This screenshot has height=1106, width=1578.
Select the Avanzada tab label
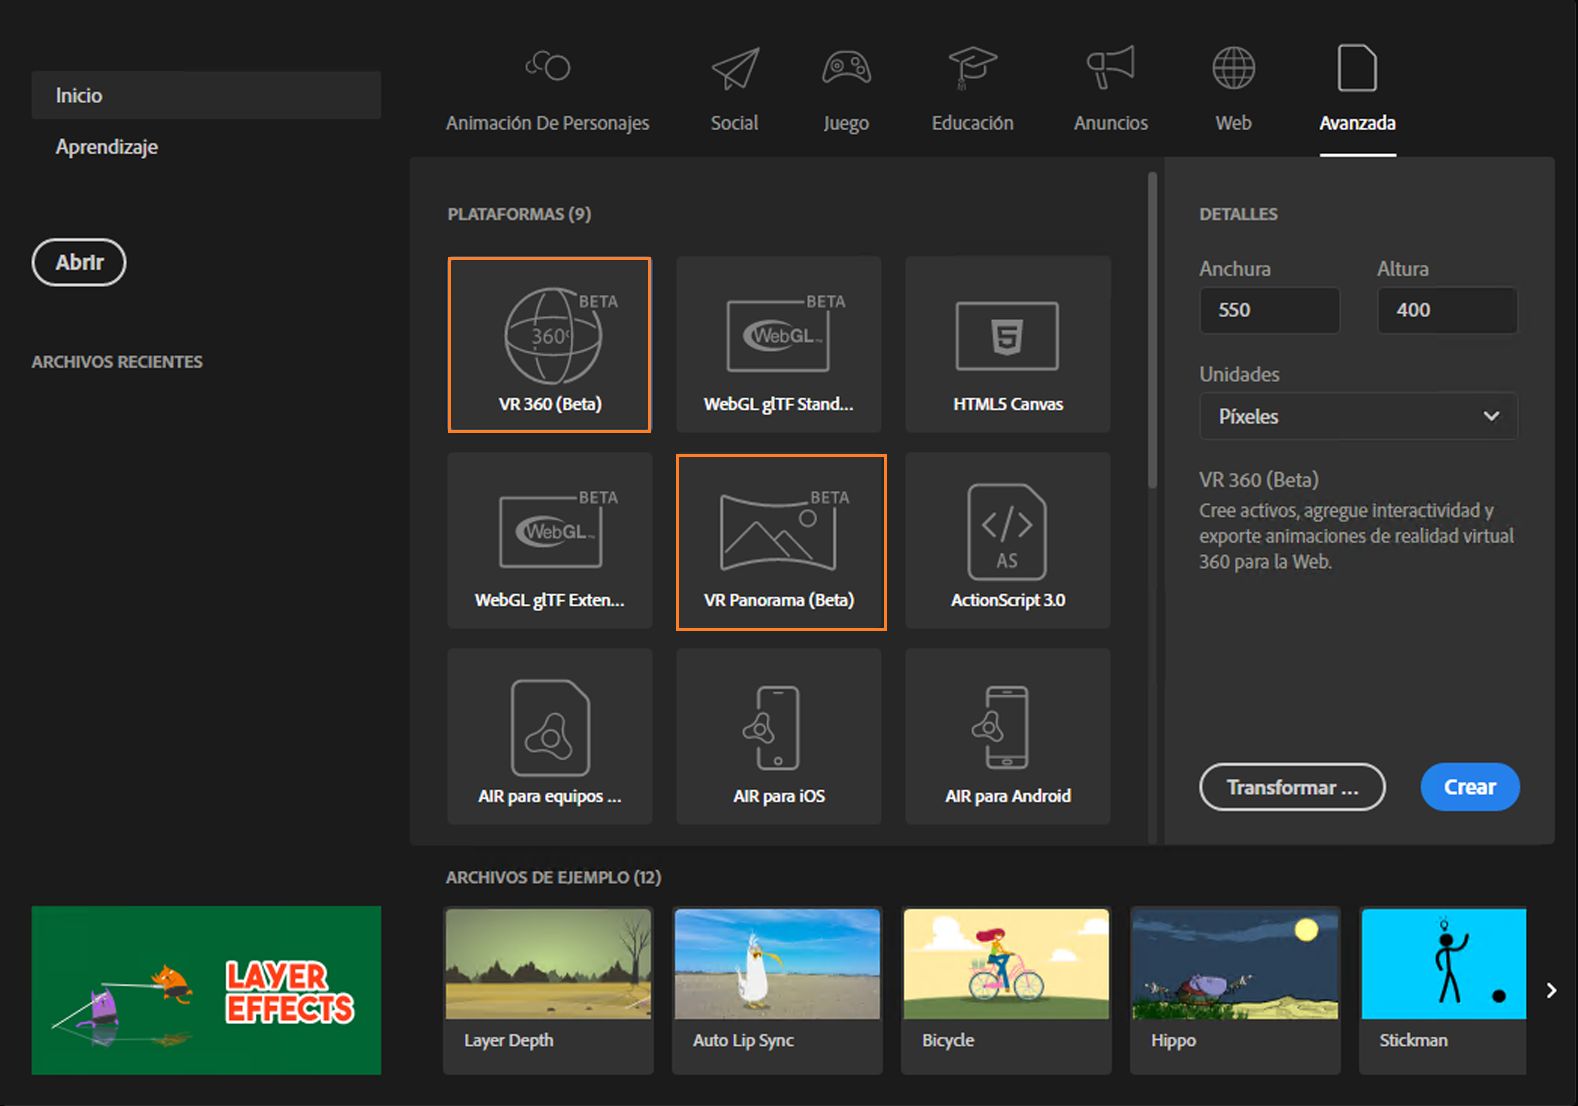coord(1357,123)
